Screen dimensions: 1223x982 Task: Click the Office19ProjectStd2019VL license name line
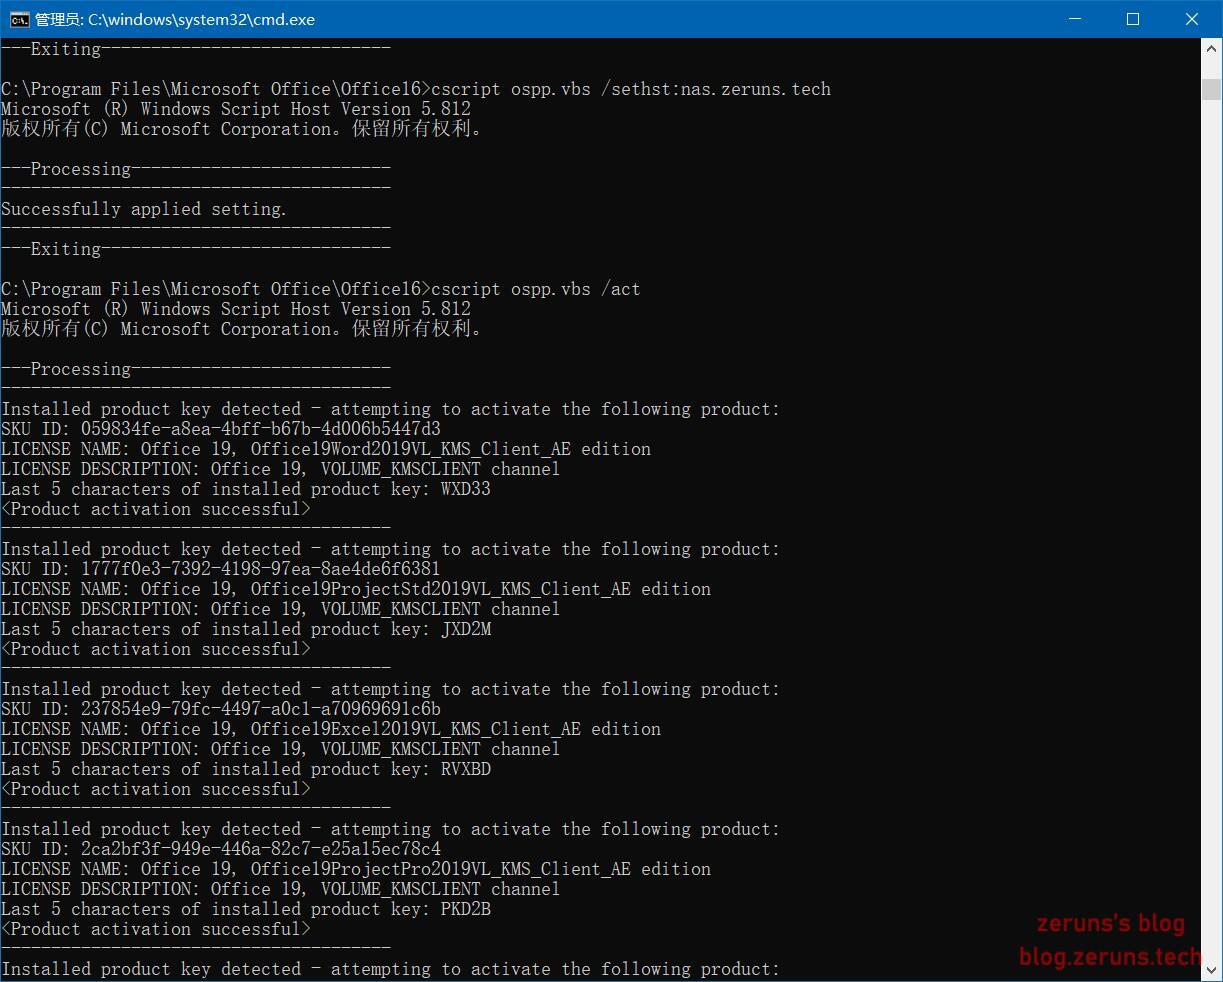(355, 589)
